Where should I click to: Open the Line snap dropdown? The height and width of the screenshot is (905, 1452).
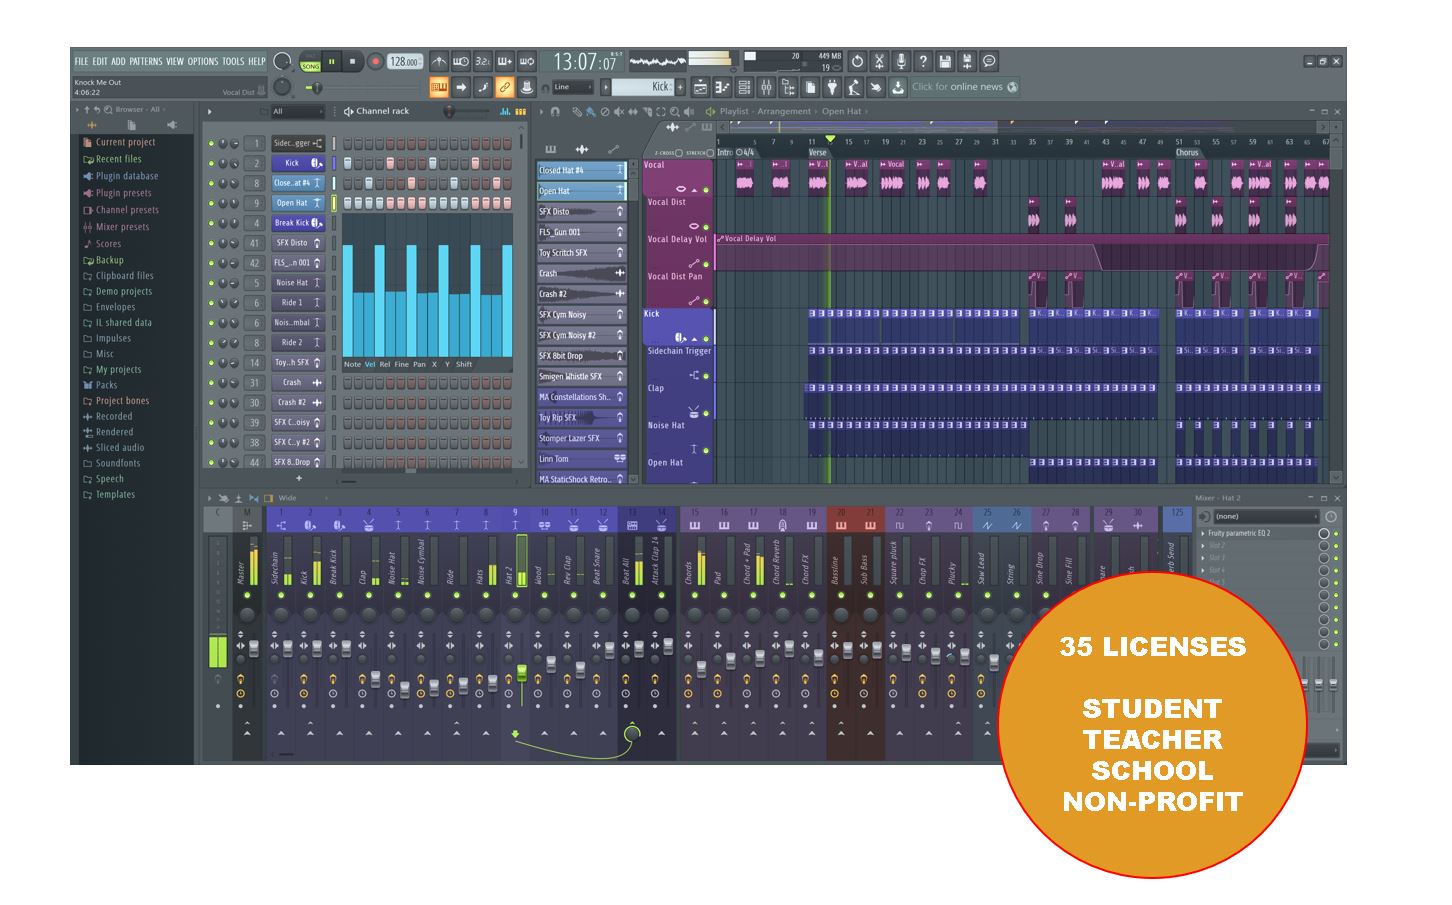pyautogui.click(x=572, y=88)
